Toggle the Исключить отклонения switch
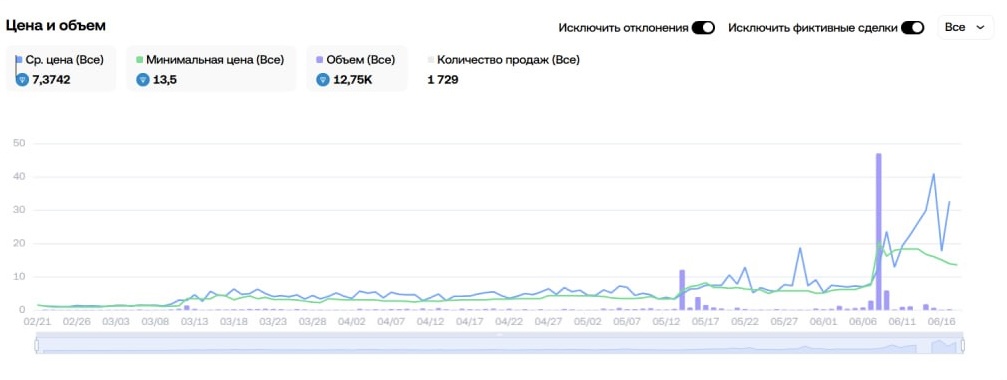Screen dimensions: 1007x380 pyautogui.click(x=703, y=28)
